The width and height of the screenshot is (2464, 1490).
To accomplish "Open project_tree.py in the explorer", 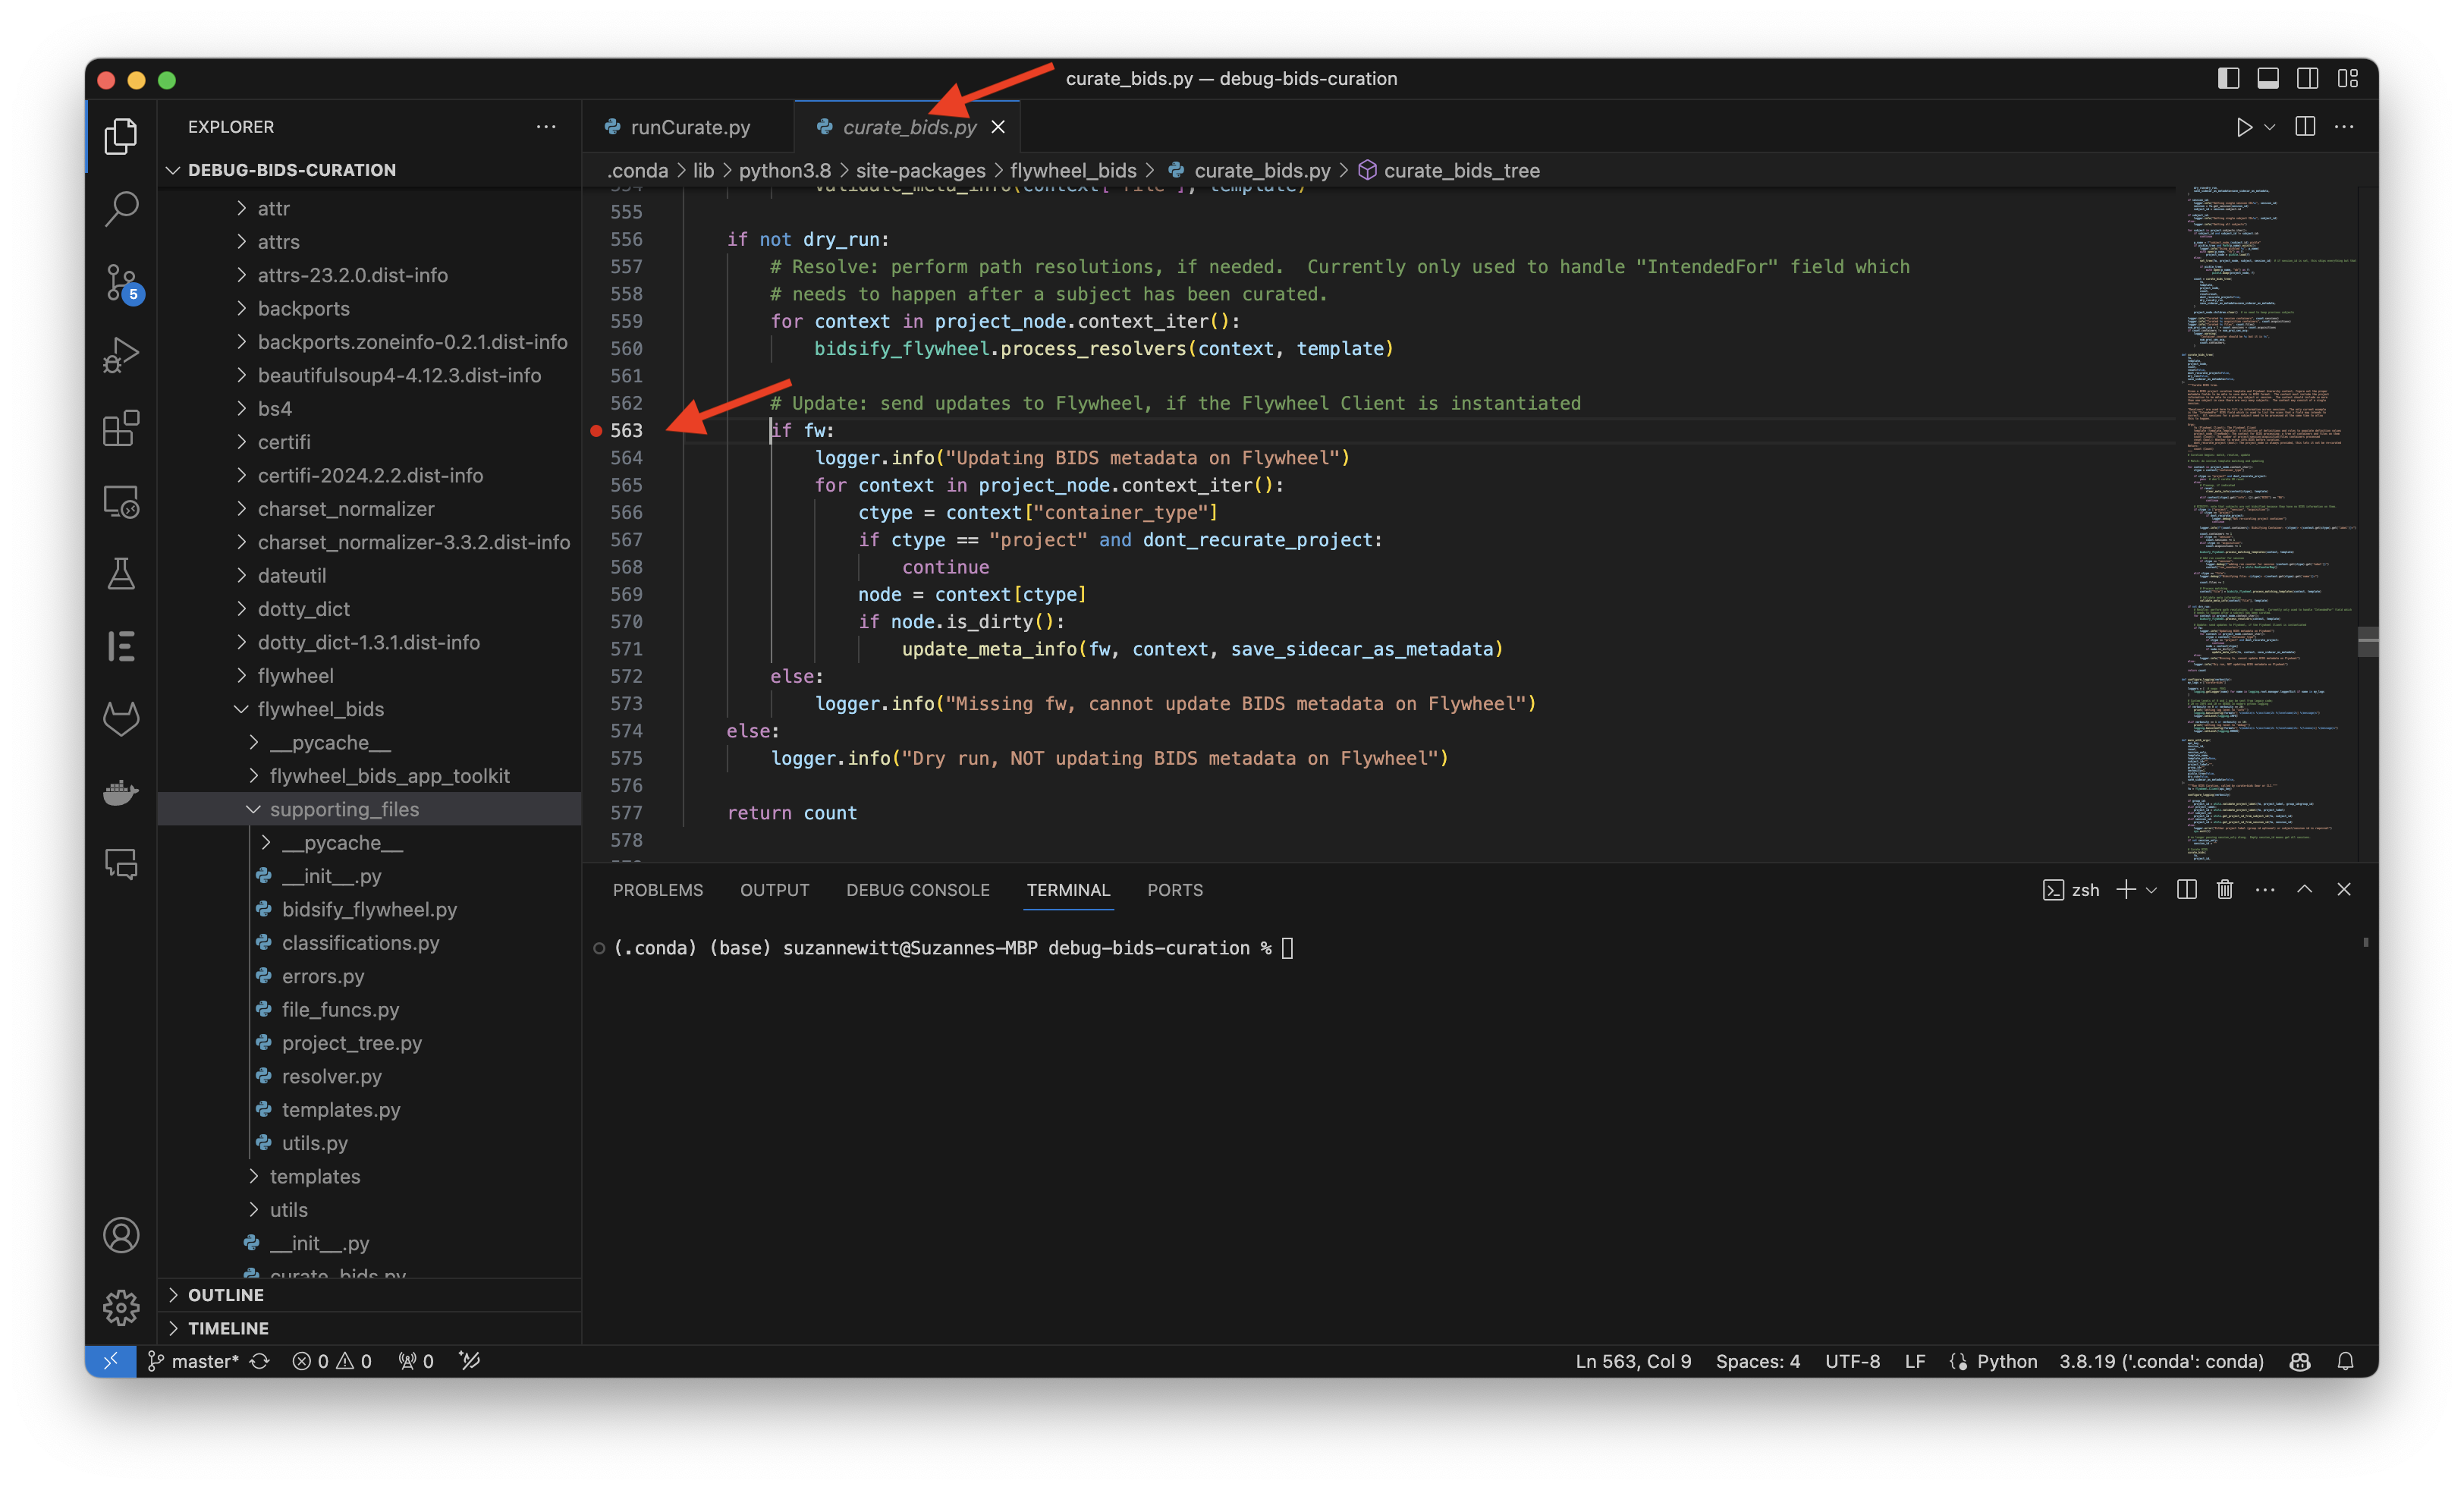I will [351, 1043].
